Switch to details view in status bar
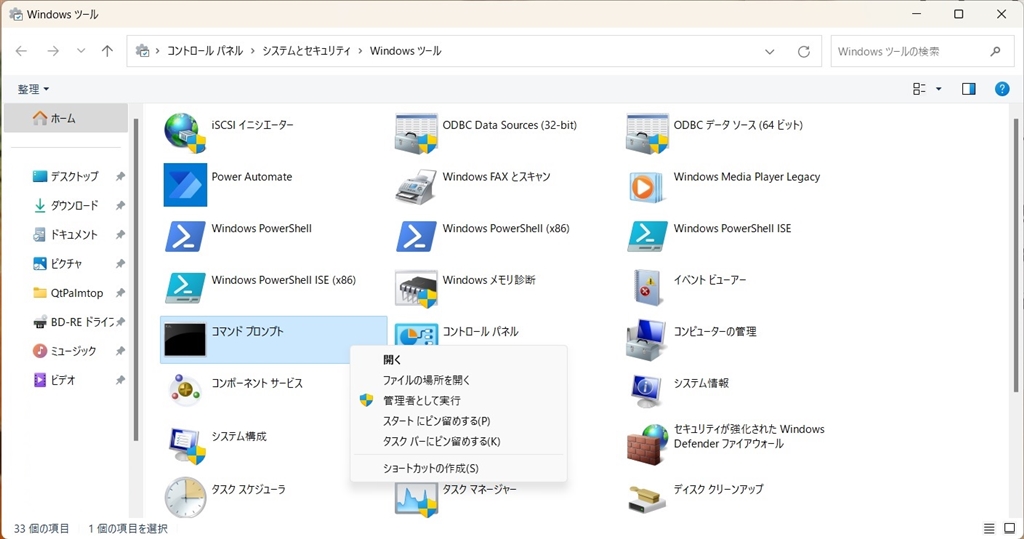The height and width of the screenshot is (539, 1024). pos(989,529)
